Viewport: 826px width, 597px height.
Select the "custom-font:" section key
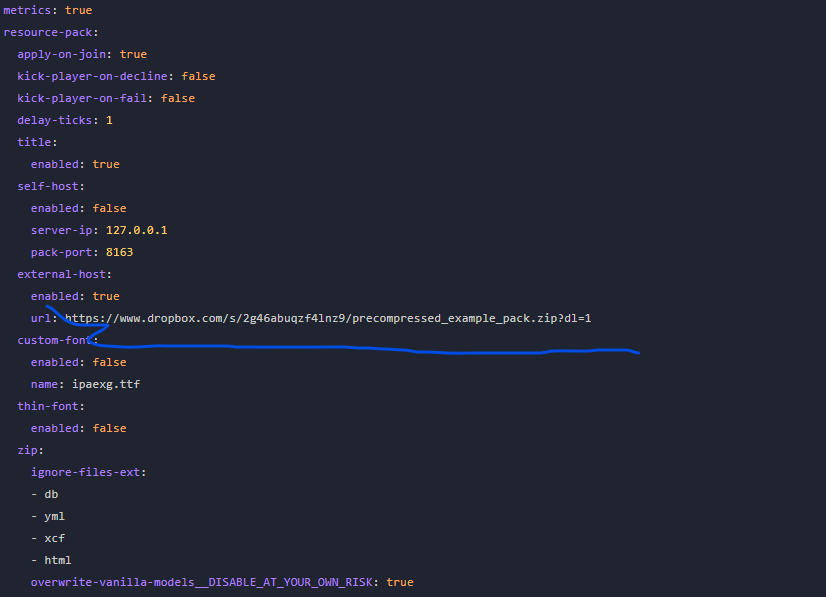click(x=58, y=340)
